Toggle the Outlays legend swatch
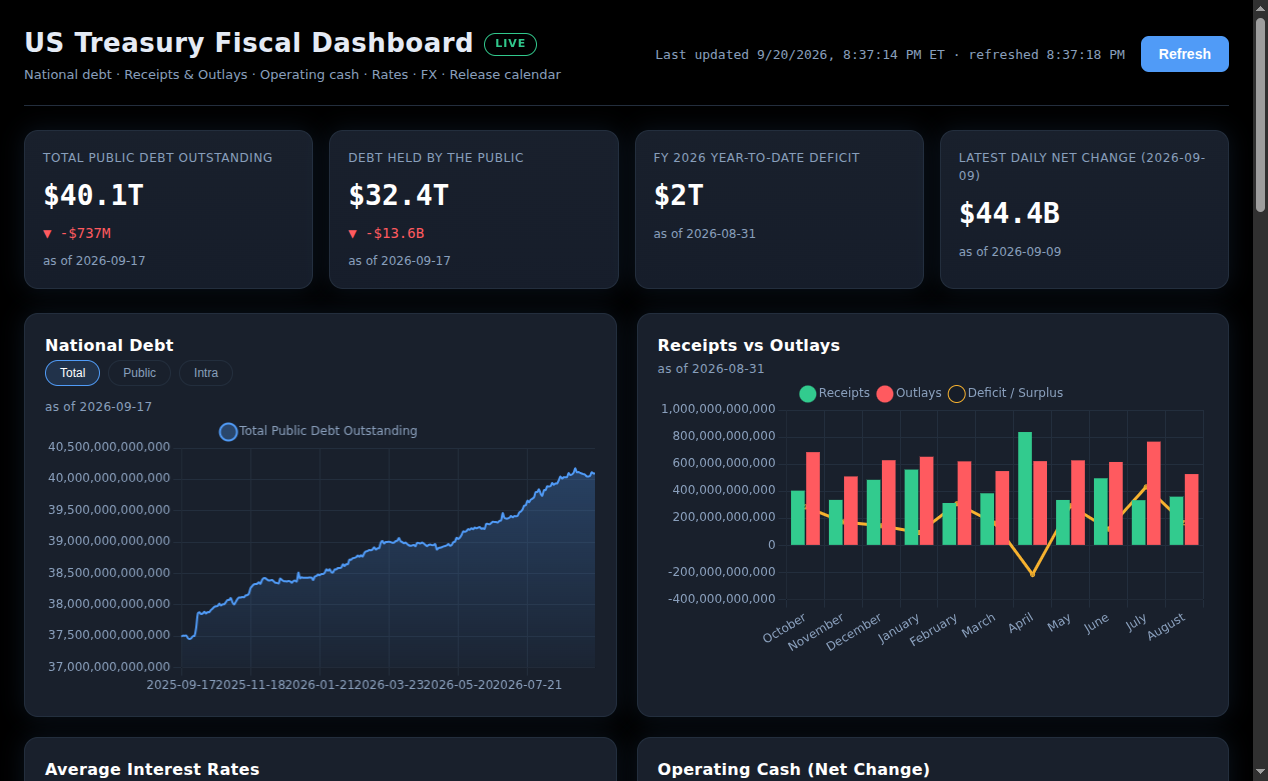 884,394
